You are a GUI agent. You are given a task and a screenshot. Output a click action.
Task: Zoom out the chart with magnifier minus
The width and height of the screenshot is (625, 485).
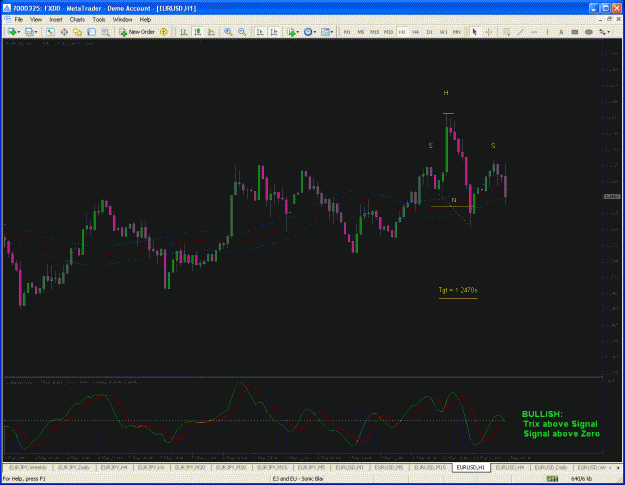pyautogui.click(x=242, y=32)
